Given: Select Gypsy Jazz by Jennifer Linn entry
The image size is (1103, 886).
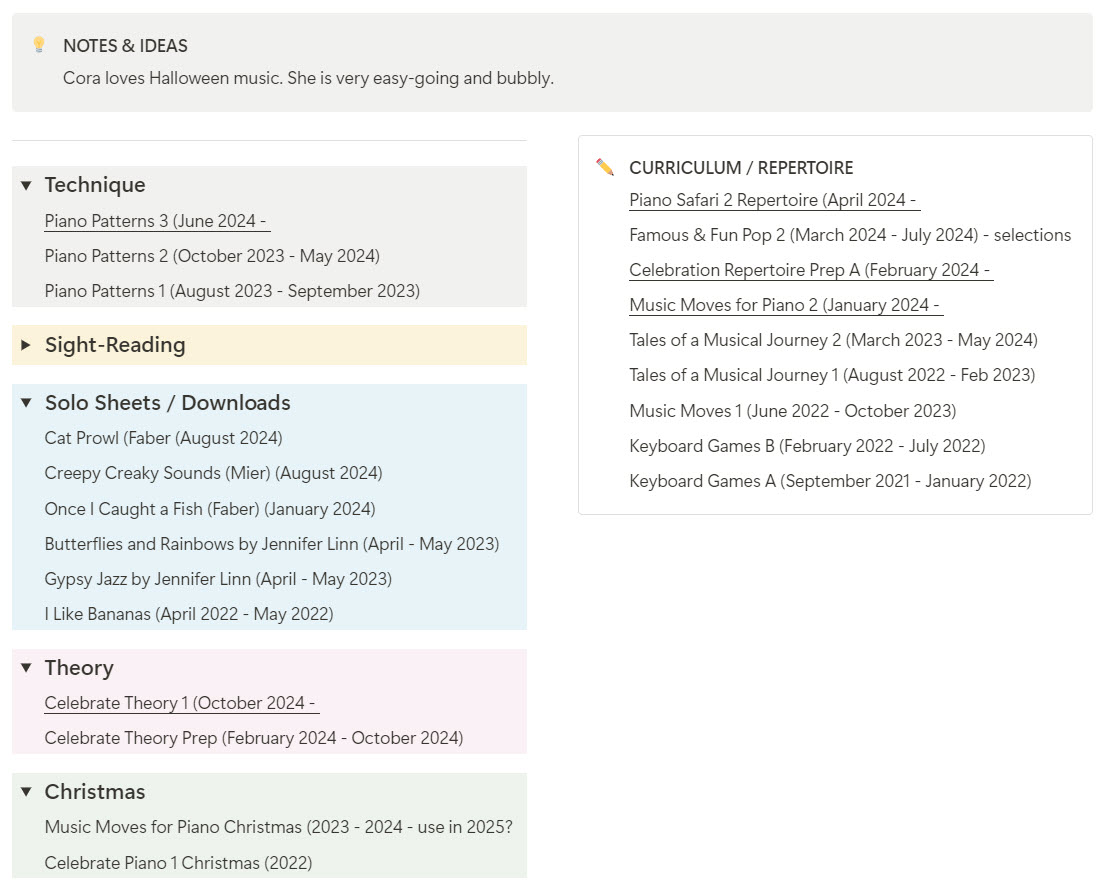Looking at the screenshot, I should pyautogui.click(x=218, y=579).
